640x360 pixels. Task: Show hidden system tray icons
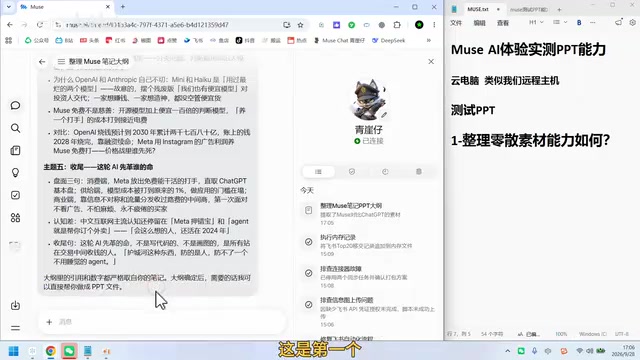tap(507, 351)
